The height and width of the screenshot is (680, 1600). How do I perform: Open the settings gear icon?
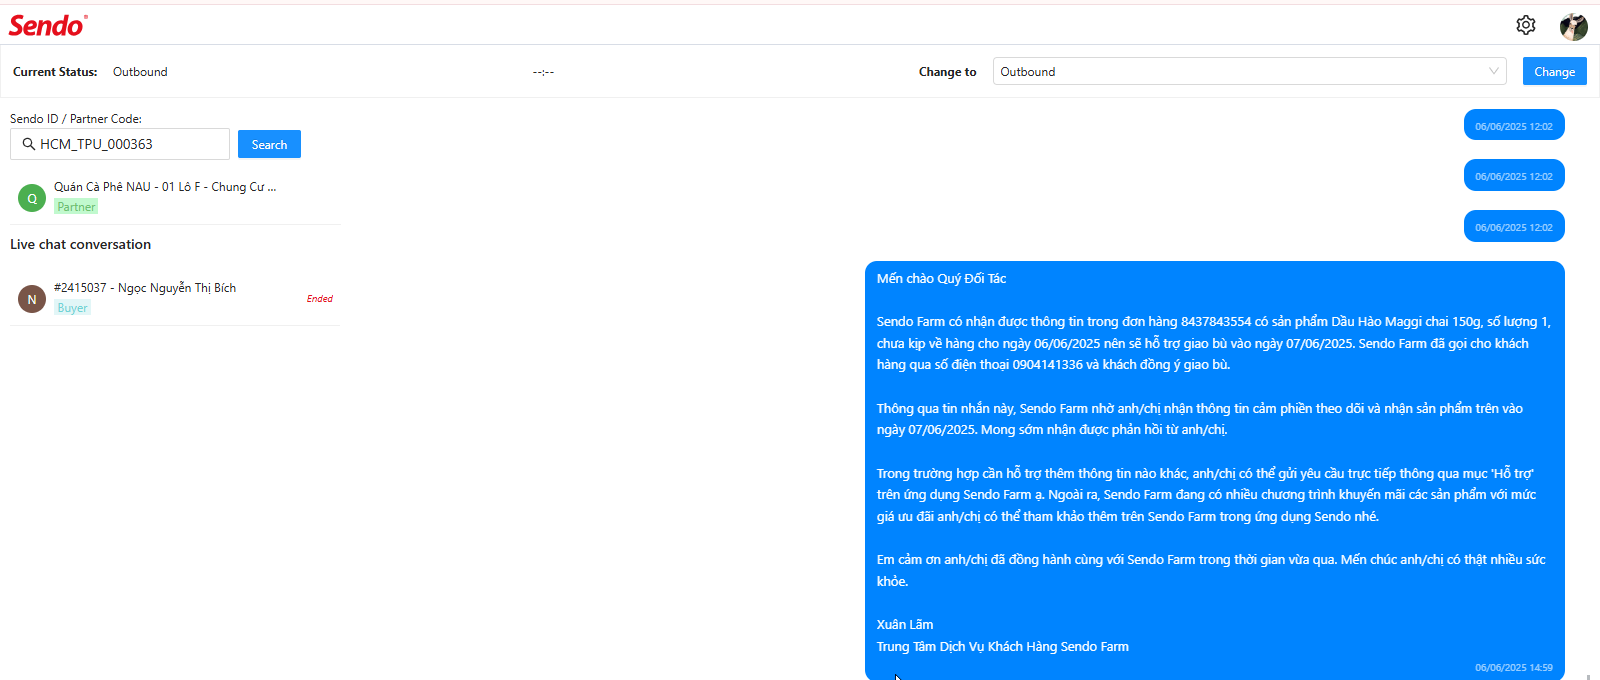click(x=1525, y=25)
